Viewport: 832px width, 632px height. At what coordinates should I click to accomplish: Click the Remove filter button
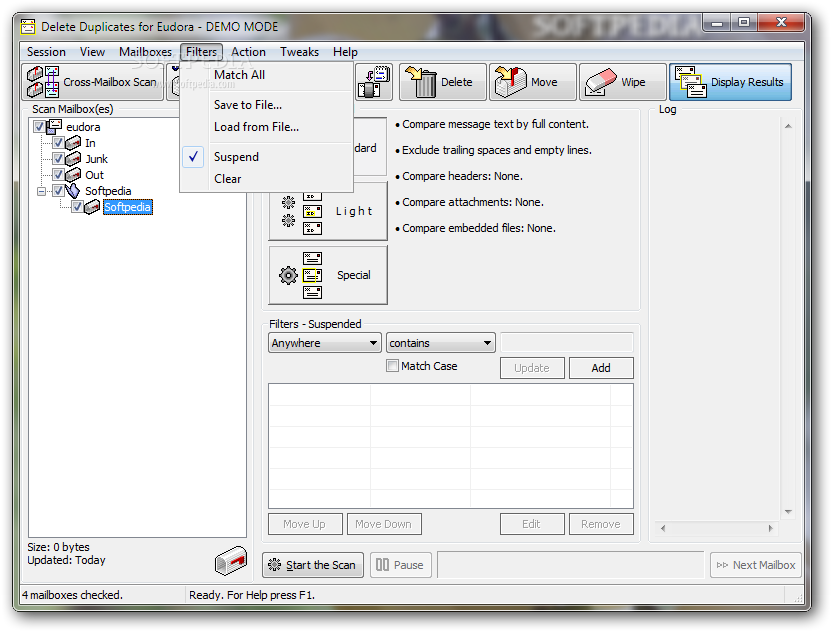(x=601, y=524)
